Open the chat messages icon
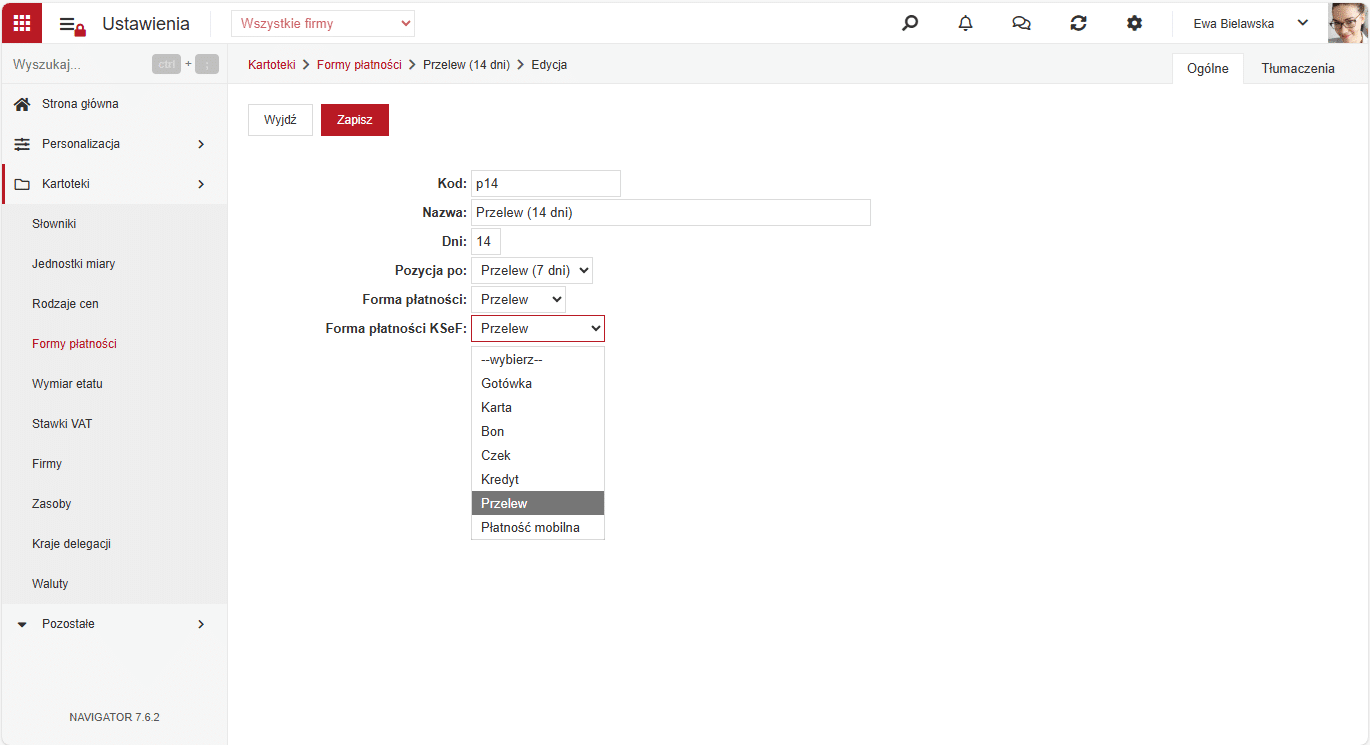This screenshot has height=745, width=1370. click(1021, 23)
